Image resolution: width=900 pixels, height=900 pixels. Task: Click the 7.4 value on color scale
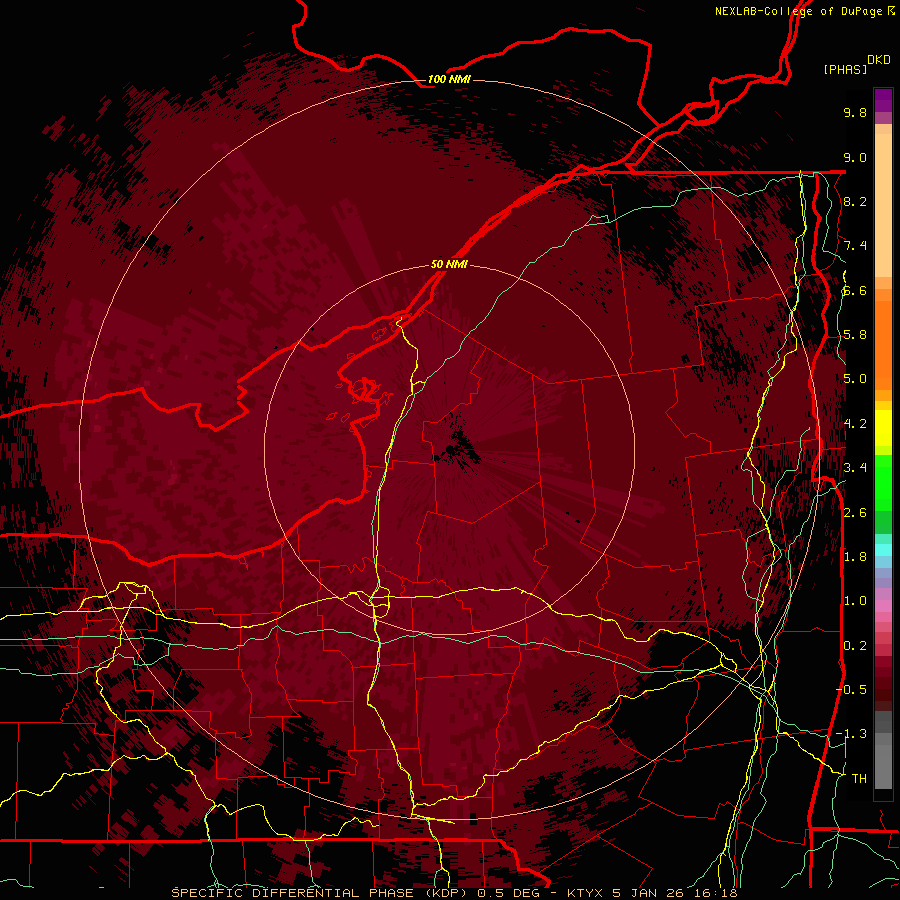coord(855,246)
